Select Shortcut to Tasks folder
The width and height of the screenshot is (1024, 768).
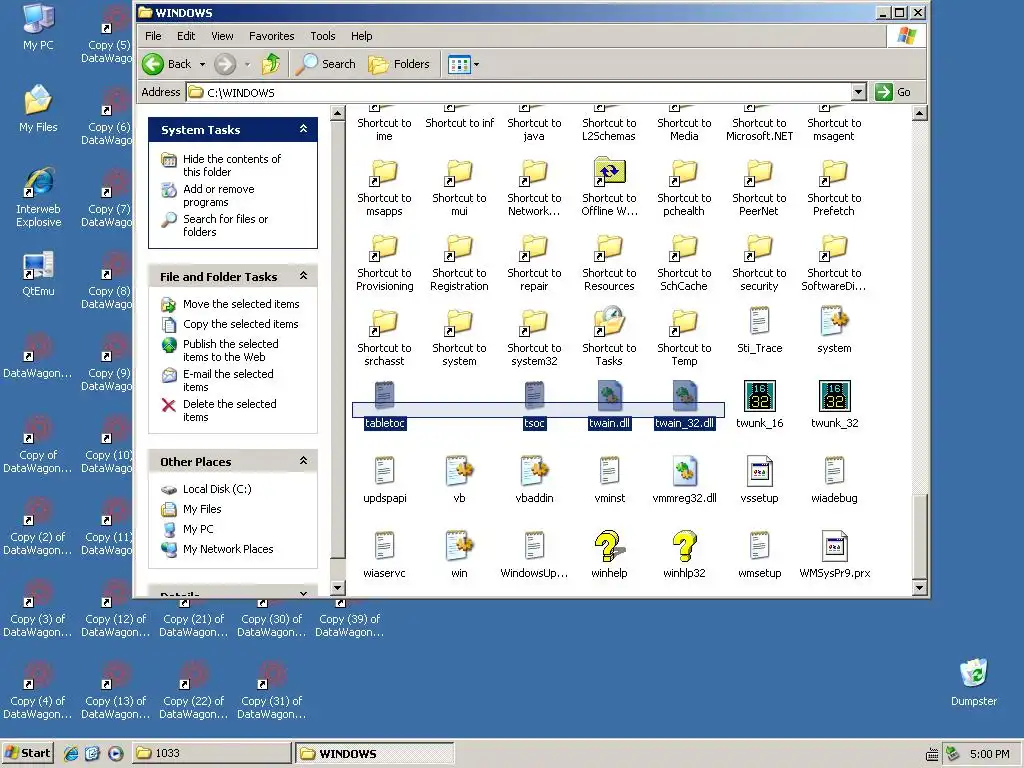(609, 321)
